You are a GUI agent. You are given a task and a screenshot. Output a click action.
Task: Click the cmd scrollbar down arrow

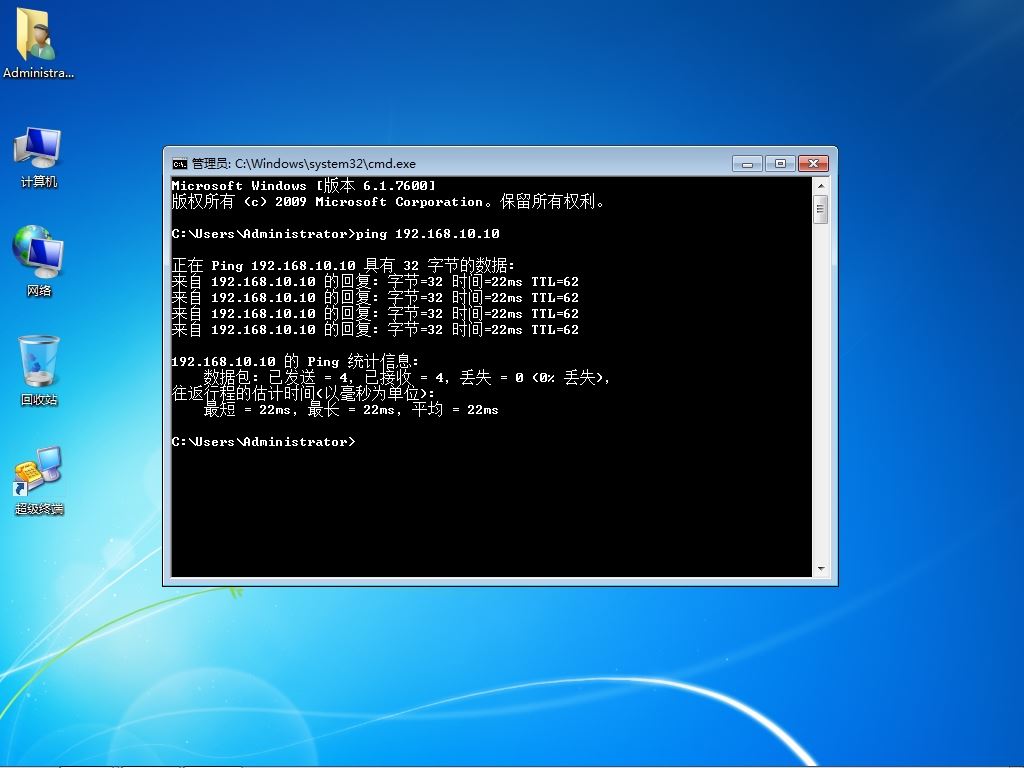[x=821, y=569]
